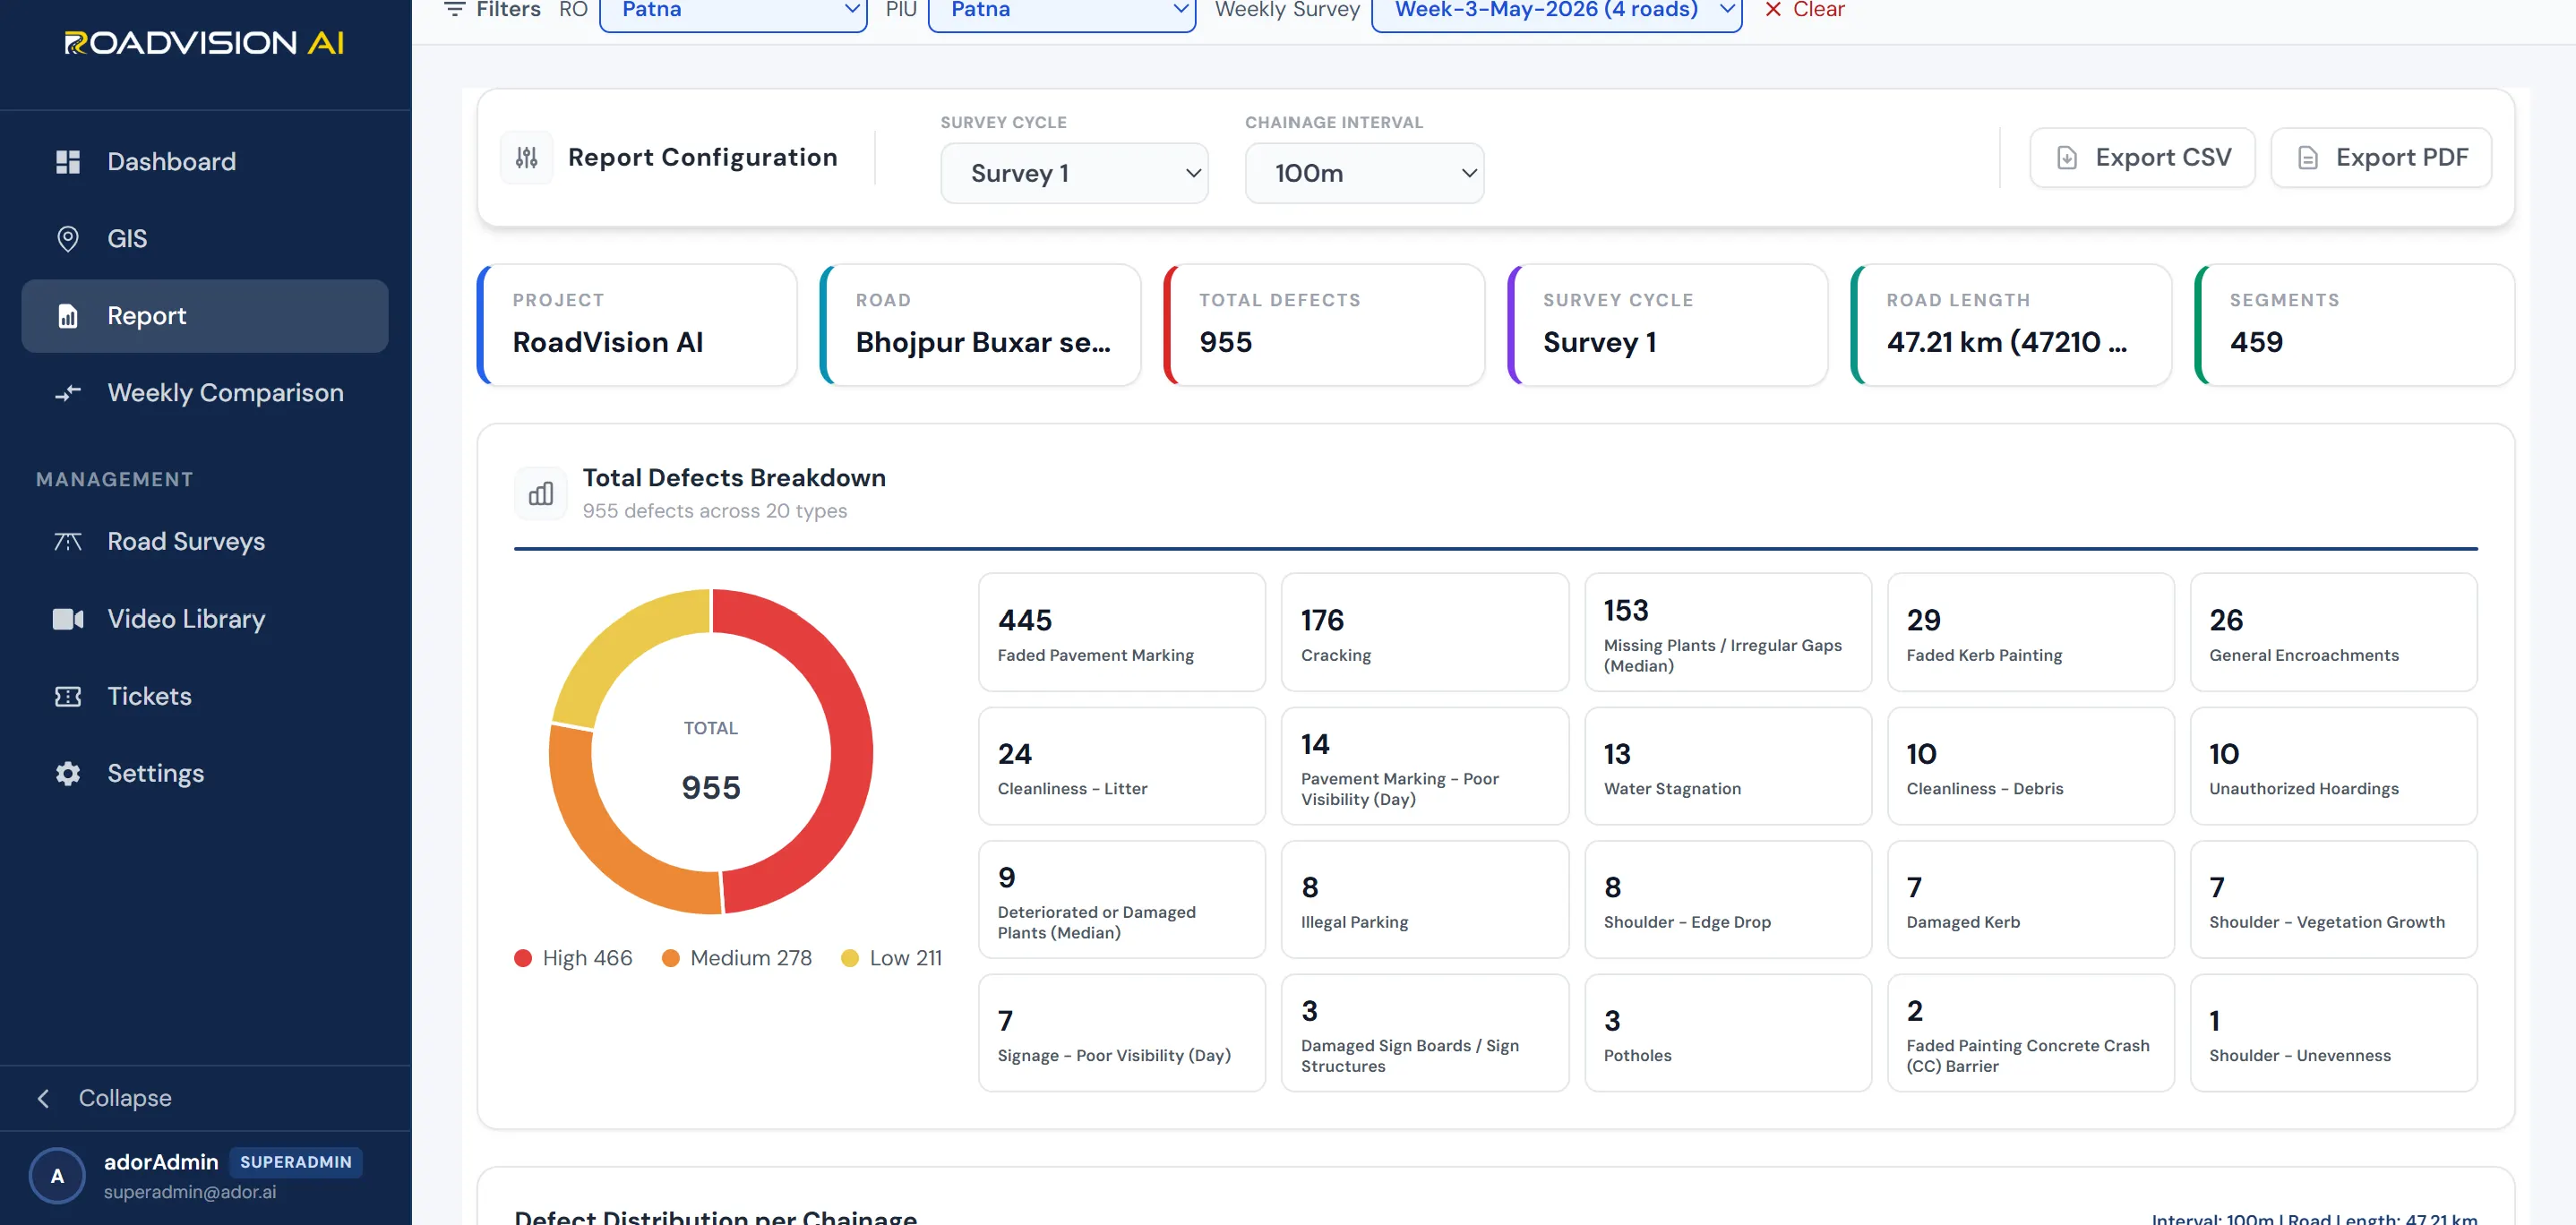Image resolution: width=2576 pixels, height=1225 pixels.
Task: Click the Export PDF file icon
Action: 2307,157
